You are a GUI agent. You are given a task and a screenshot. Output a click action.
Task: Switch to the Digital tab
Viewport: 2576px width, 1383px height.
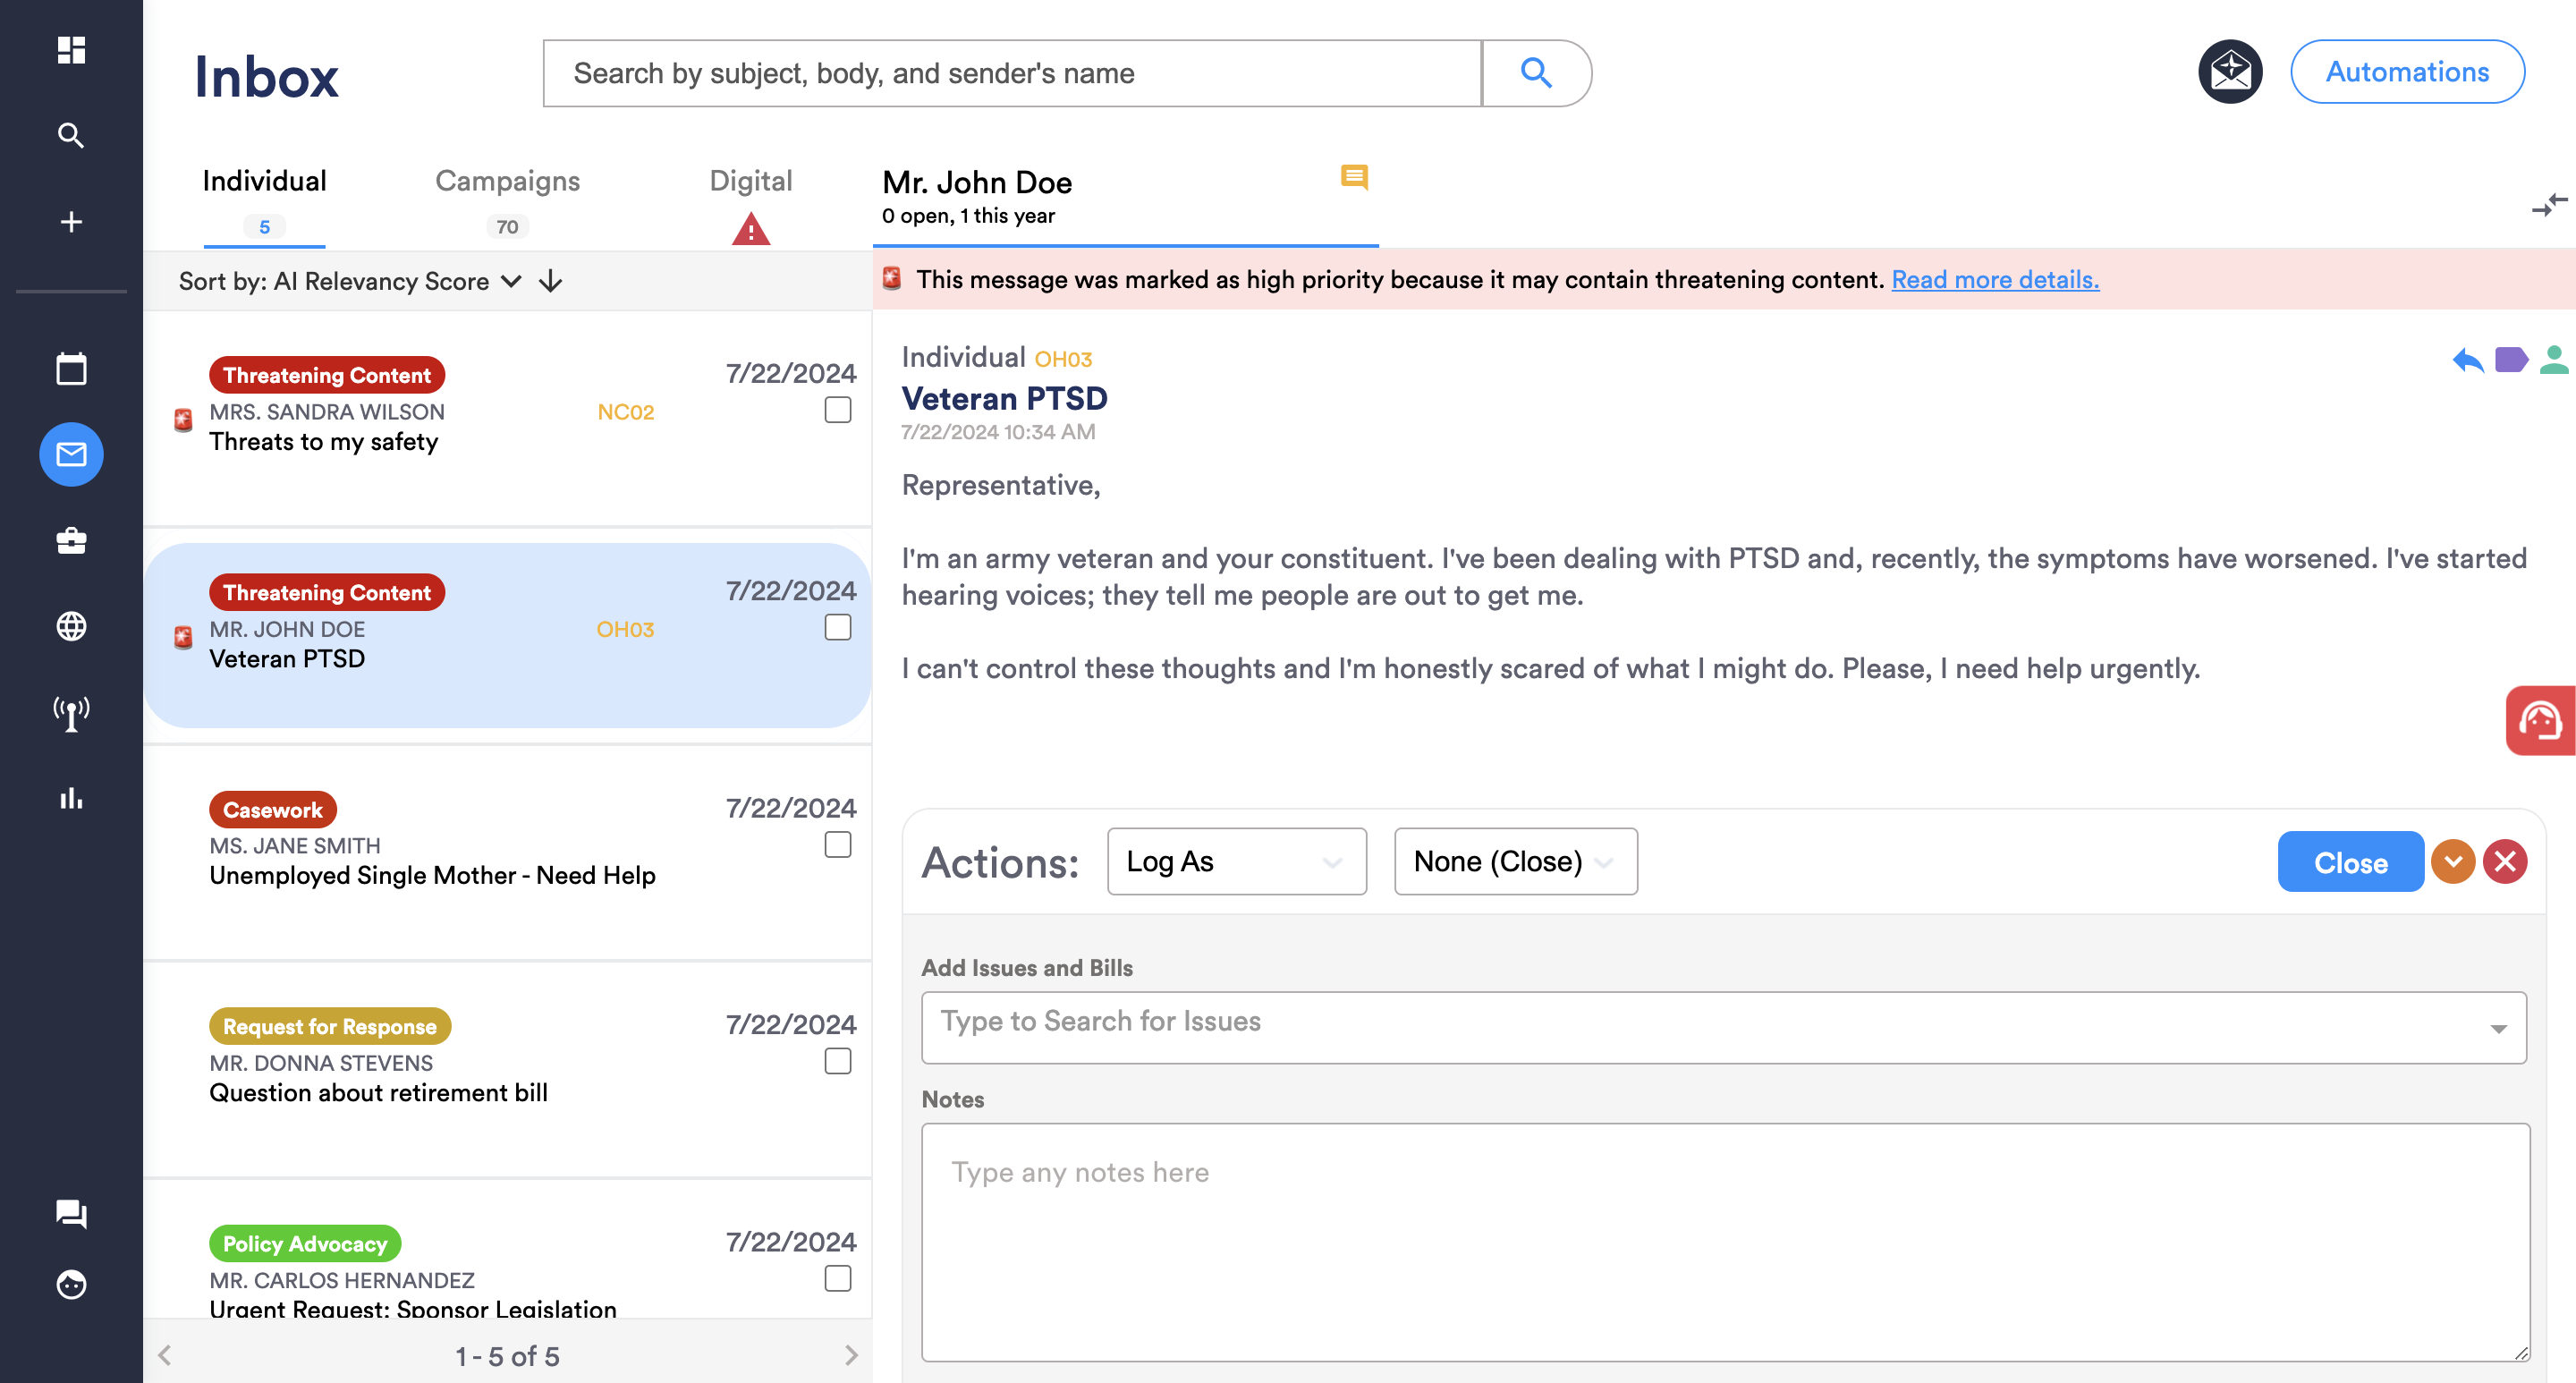tap(751, 181)
